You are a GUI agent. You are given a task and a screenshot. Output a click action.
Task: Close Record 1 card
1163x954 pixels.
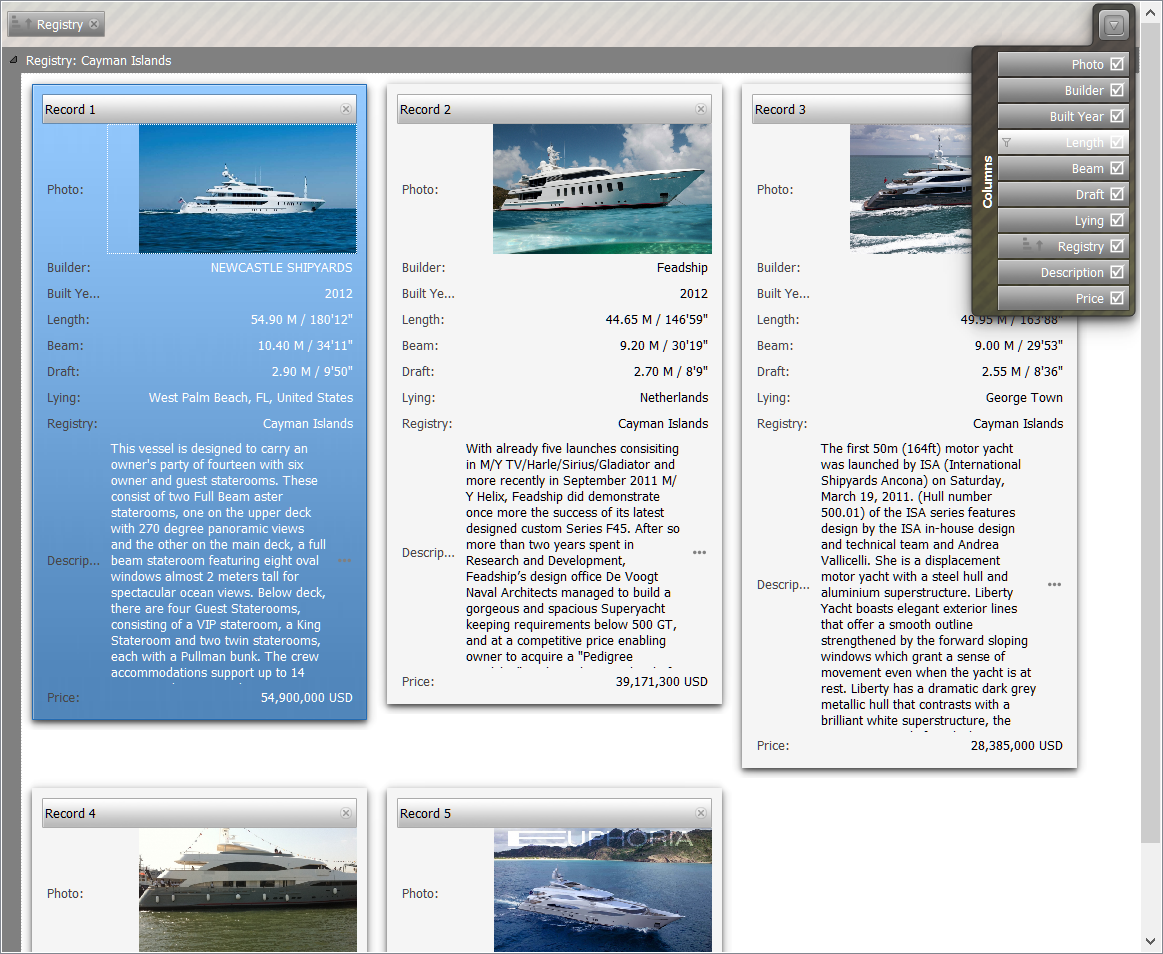click(x=346, y=109)
